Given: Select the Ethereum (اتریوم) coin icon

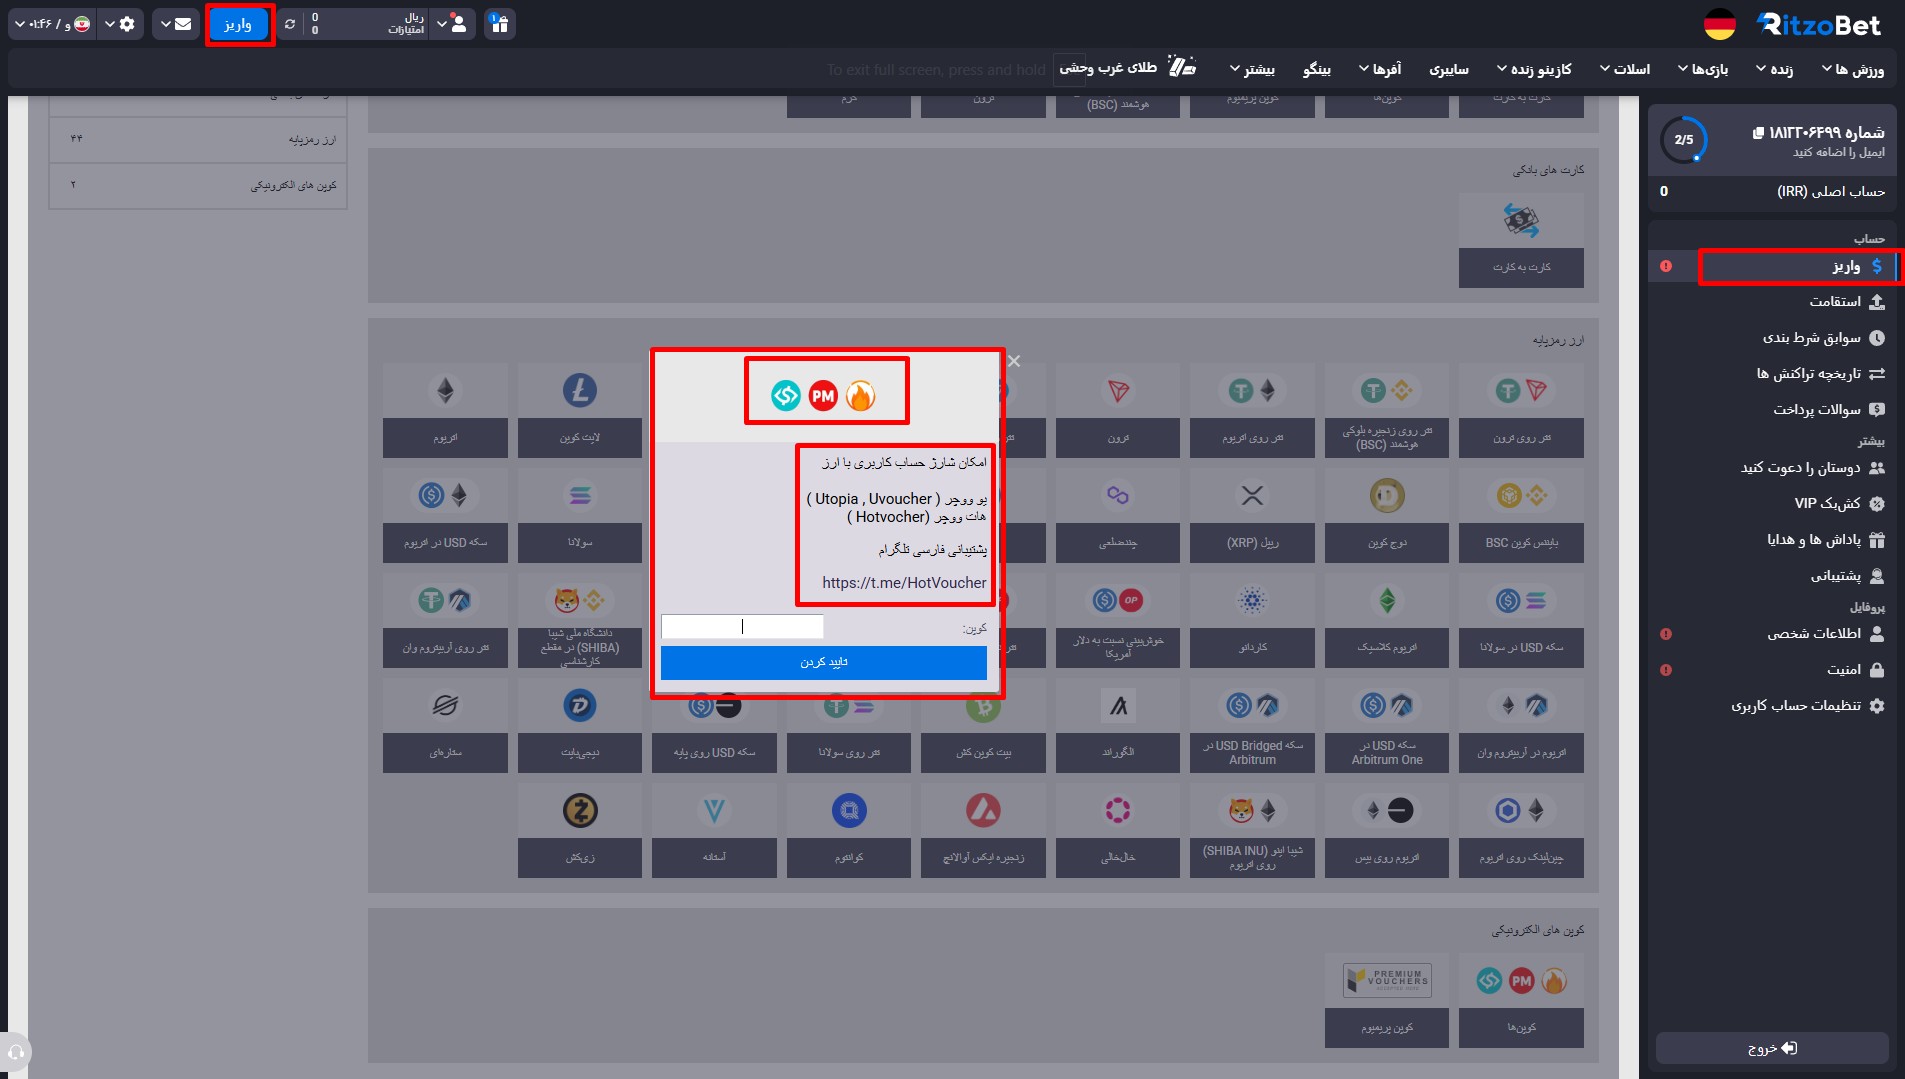Looking at the screenshot, I should [446, 390].
